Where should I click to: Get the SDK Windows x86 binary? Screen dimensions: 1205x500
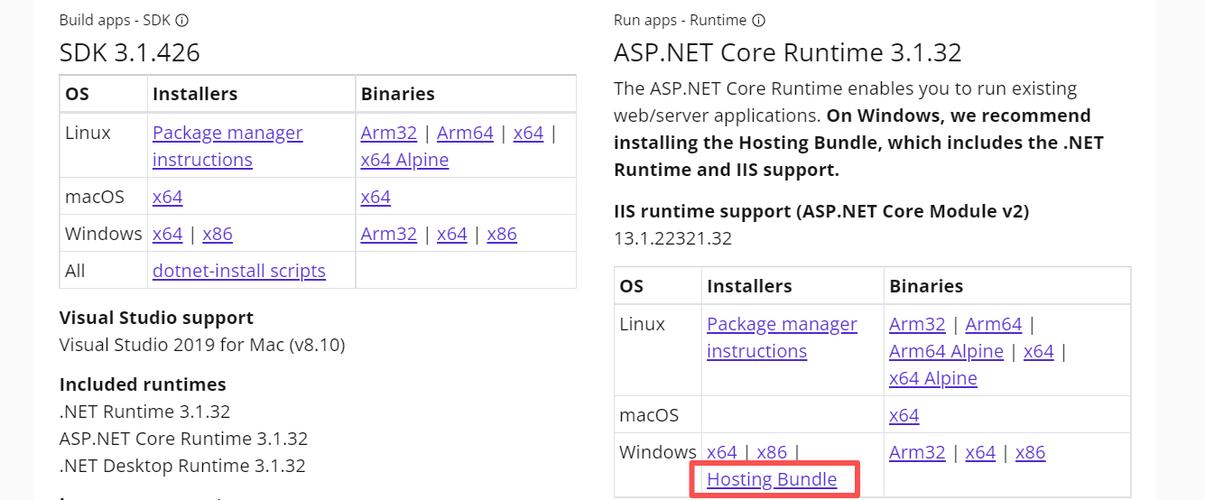tap(501, 234)
